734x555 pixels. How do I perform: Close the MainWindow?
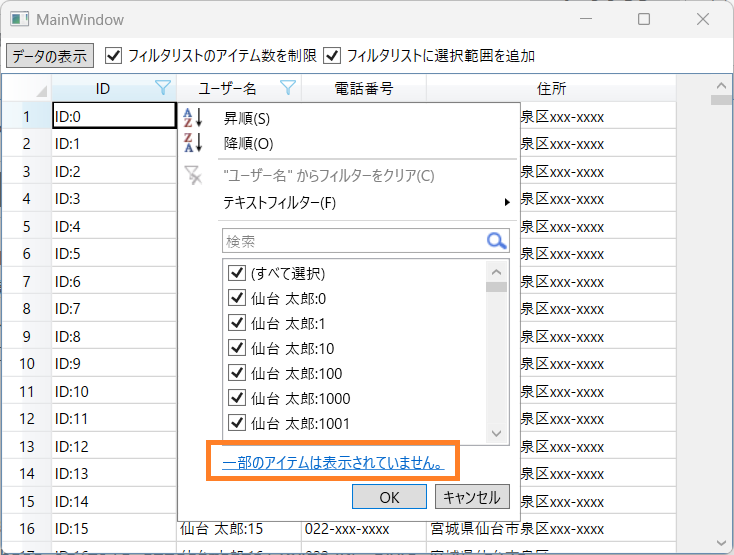point(703,19)
